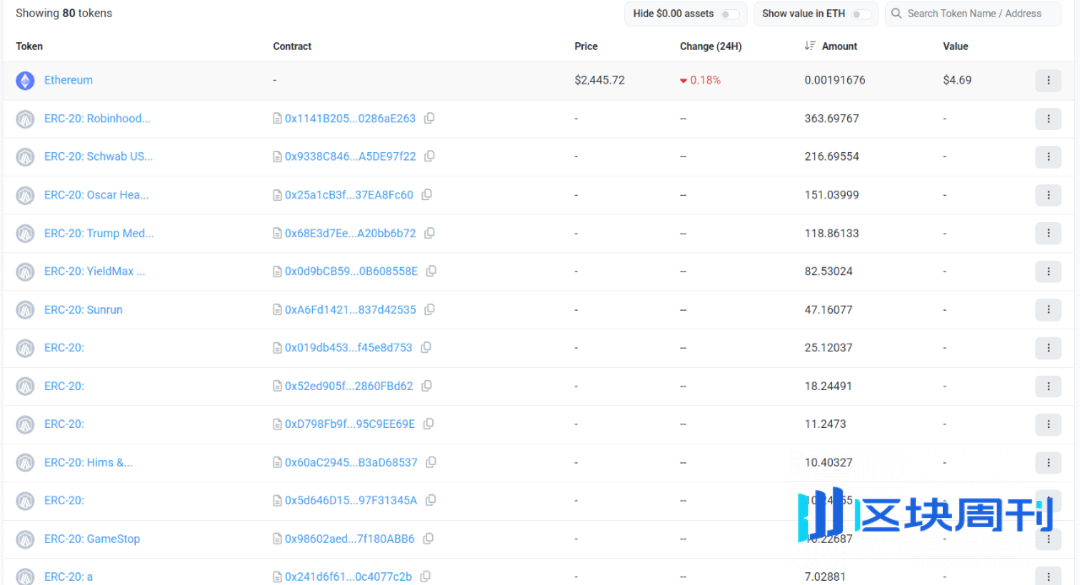1080x585 pixels.
Task: Open the ERC-20: Schwab US... token link
Action: tap(98, 156)
